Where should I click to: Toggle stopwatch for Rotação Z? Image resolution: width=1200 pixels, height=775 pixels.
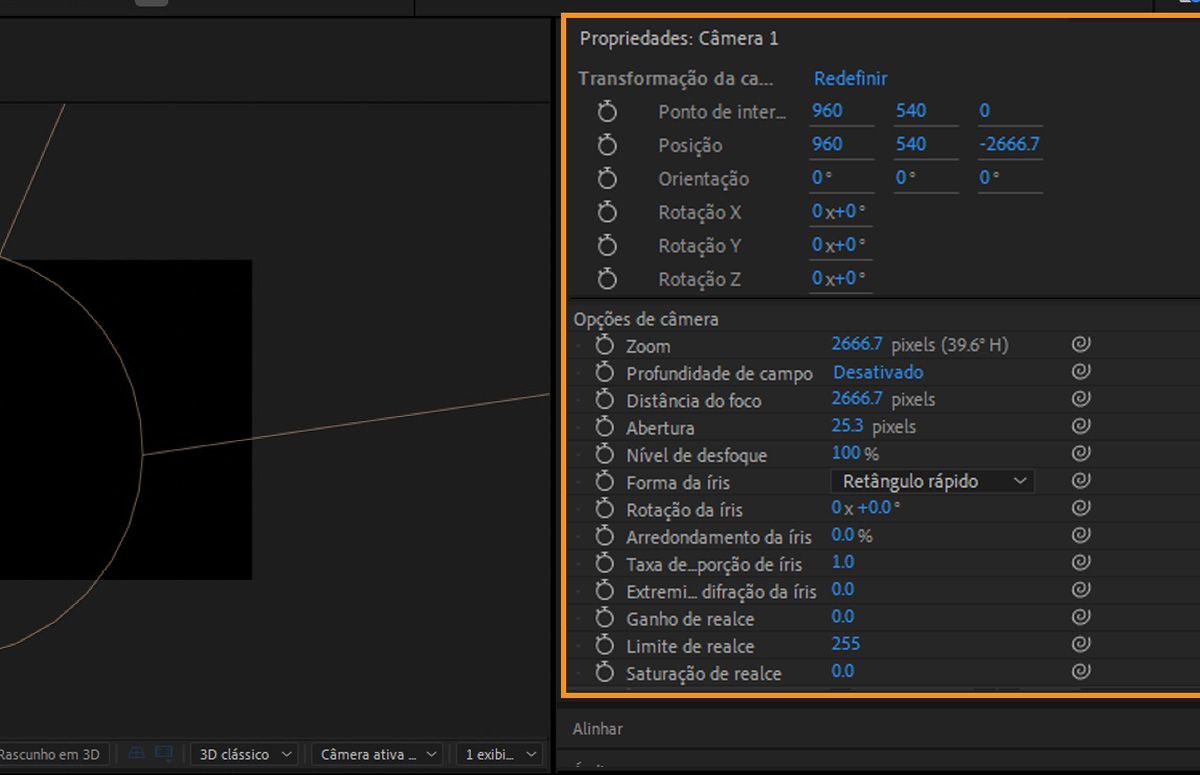click(x=607, y=279)
